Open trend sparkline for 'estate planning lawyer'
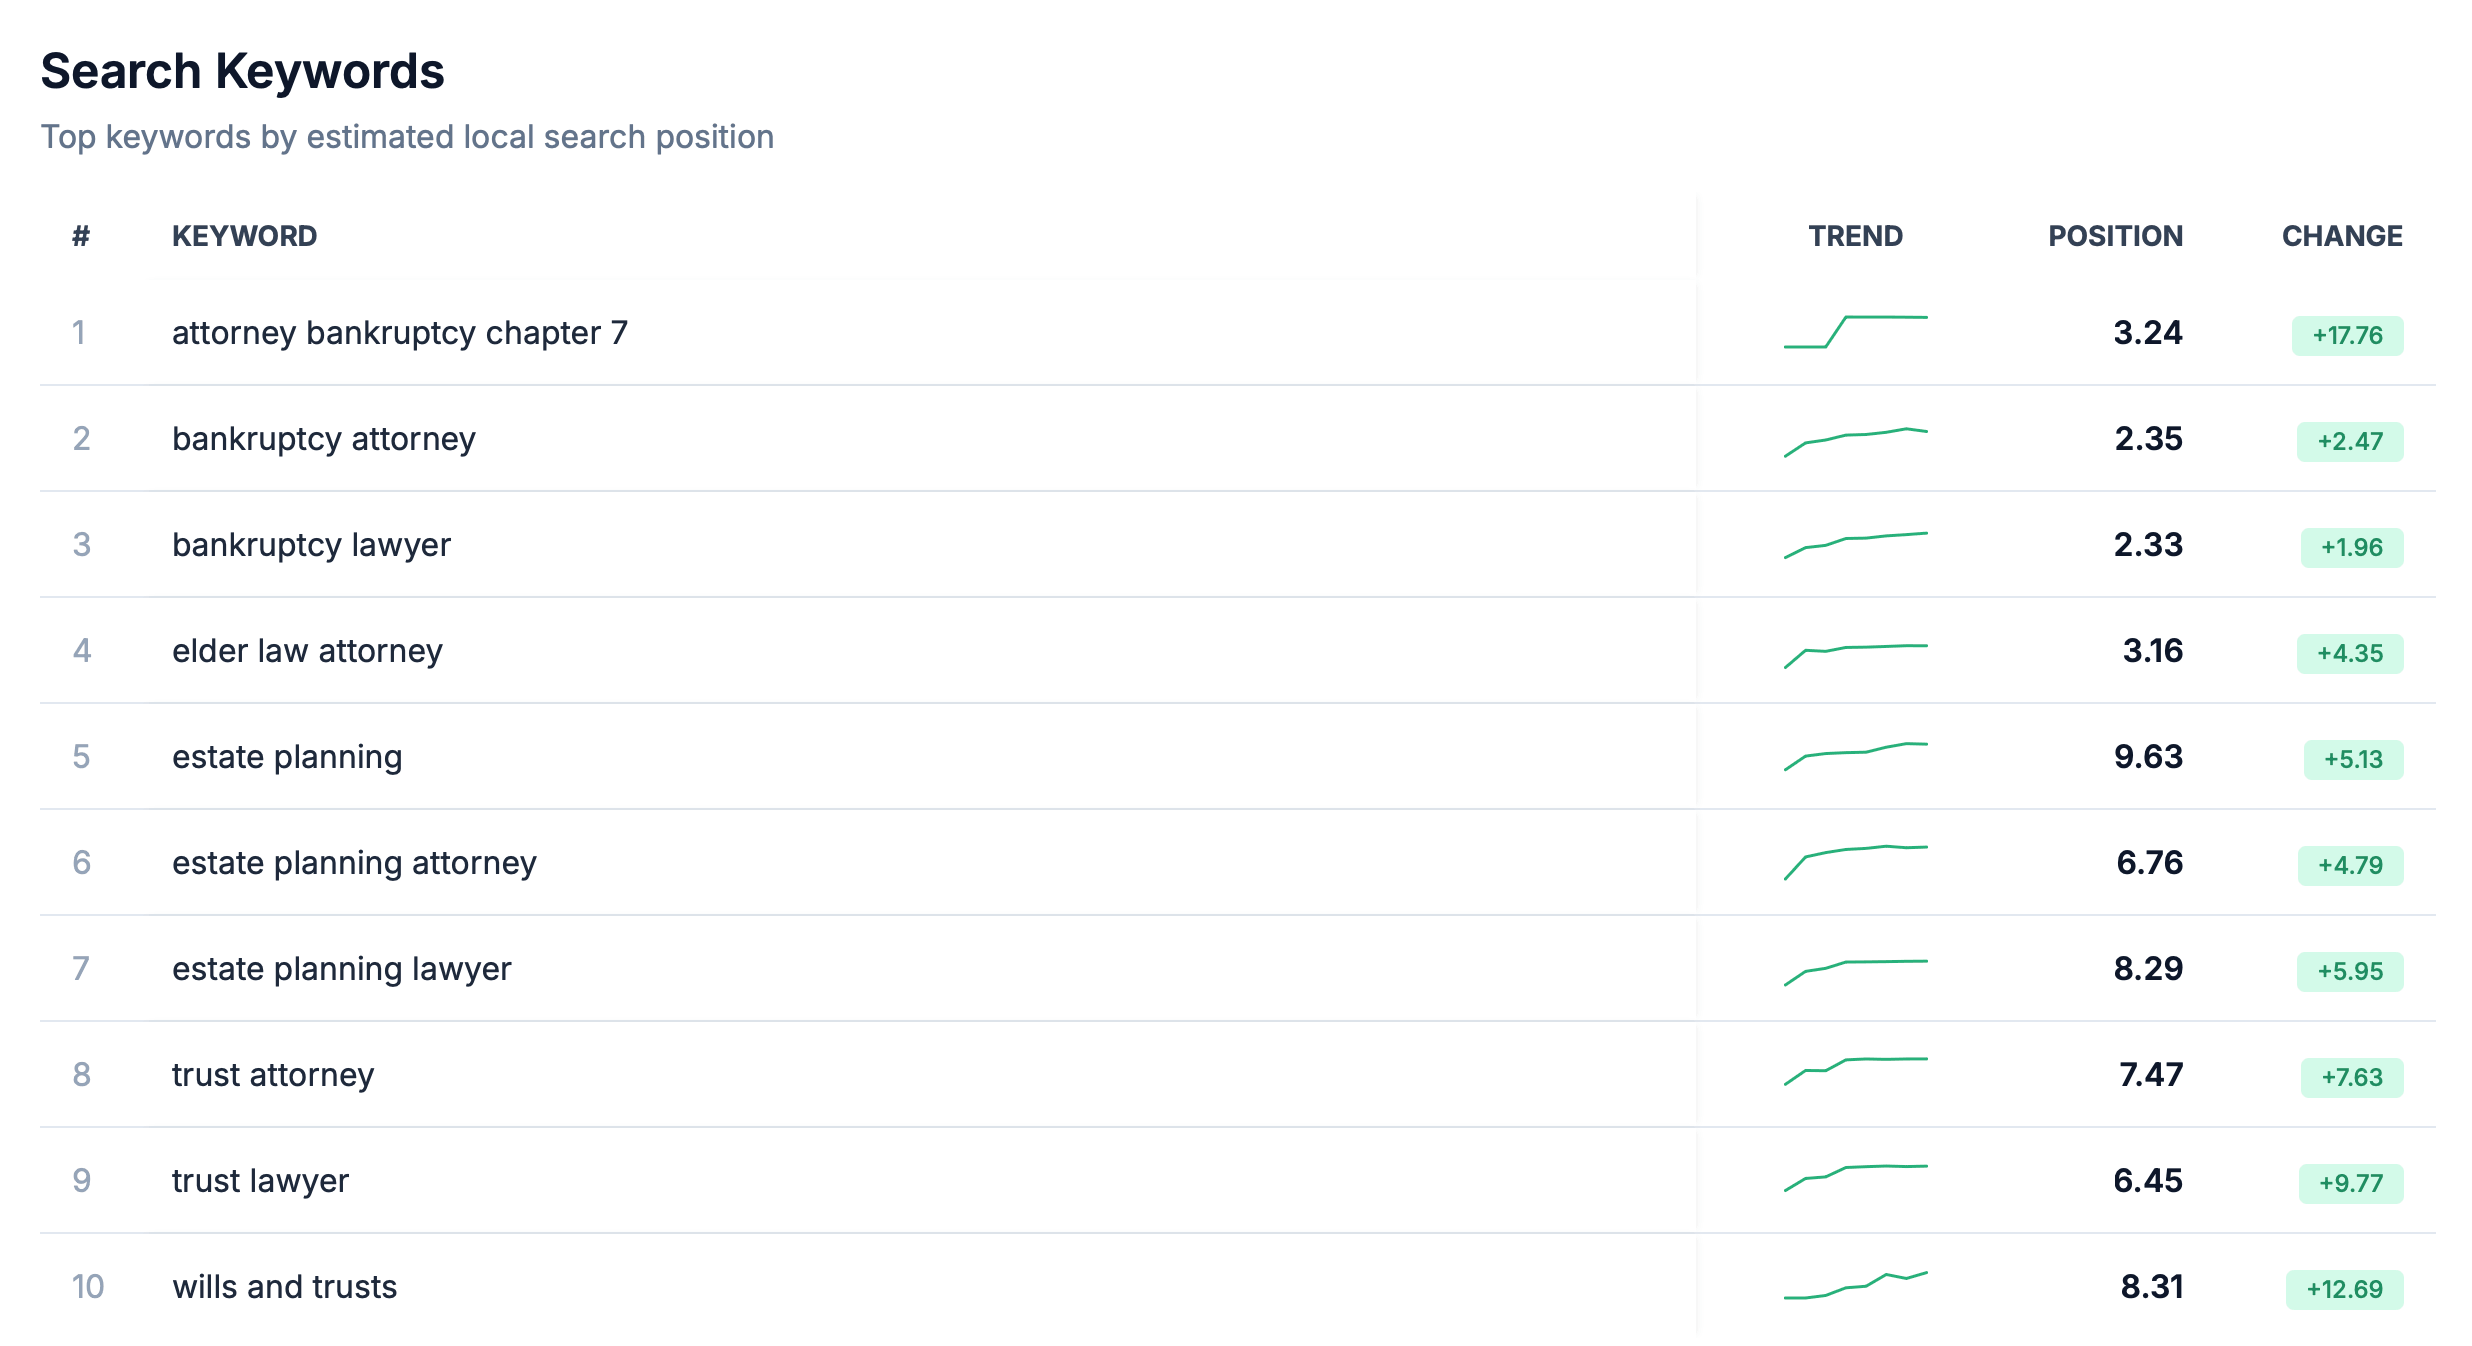 tap(1856, 973)
